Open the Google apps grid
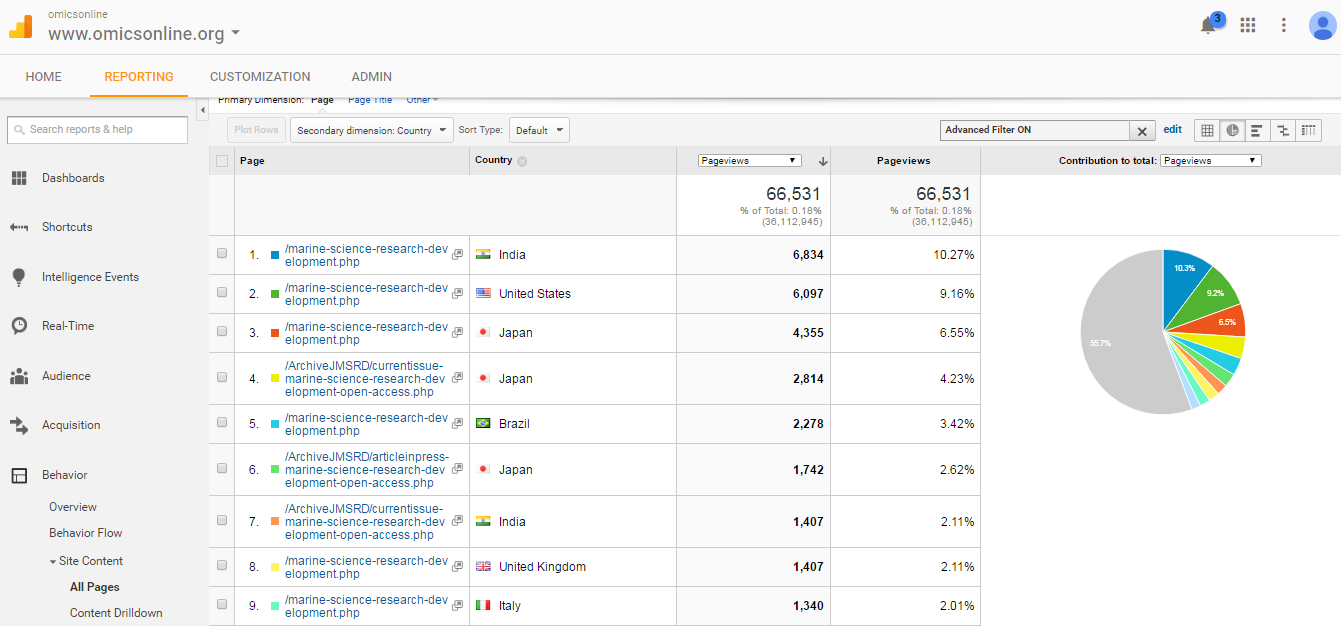 [1247, 25]
